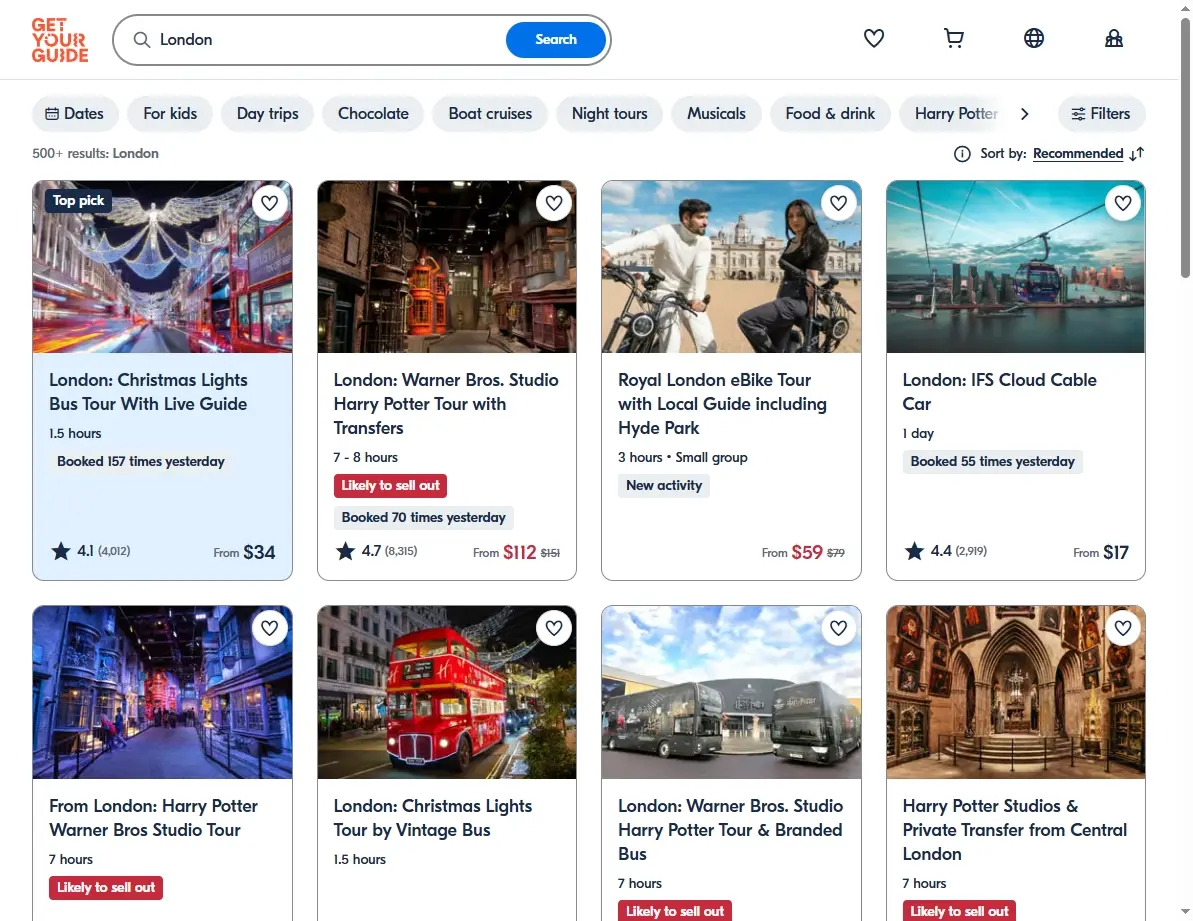Favorite the Royal London eBike Tour
The image size is (1193, 921).
click(838, 203)
